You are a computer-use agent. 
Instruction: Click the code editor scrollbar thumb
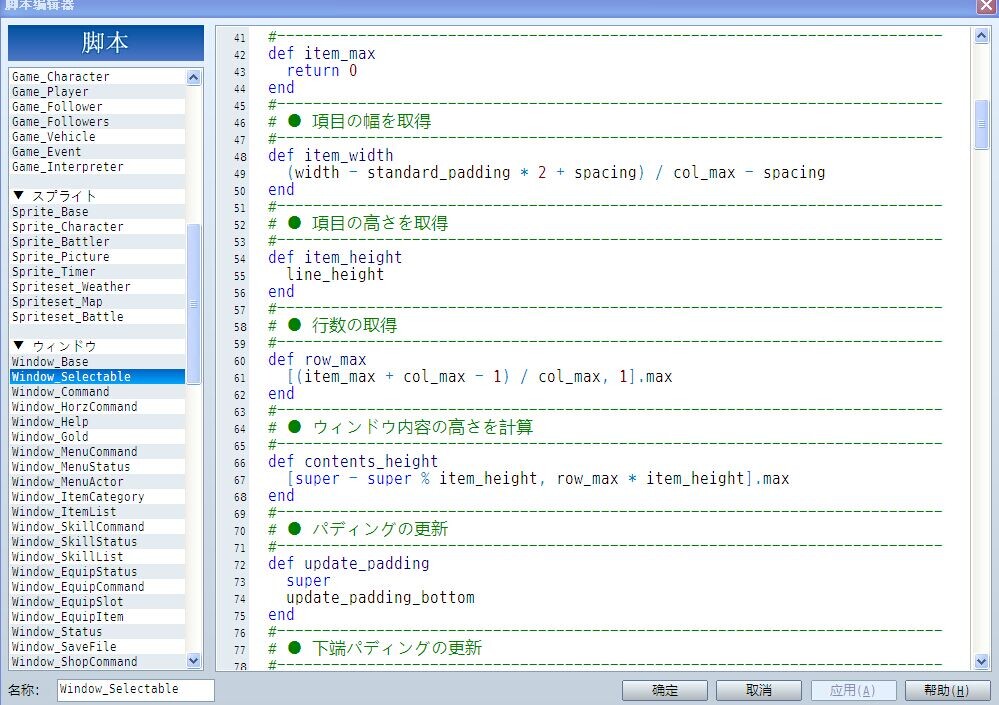[982, 124]
